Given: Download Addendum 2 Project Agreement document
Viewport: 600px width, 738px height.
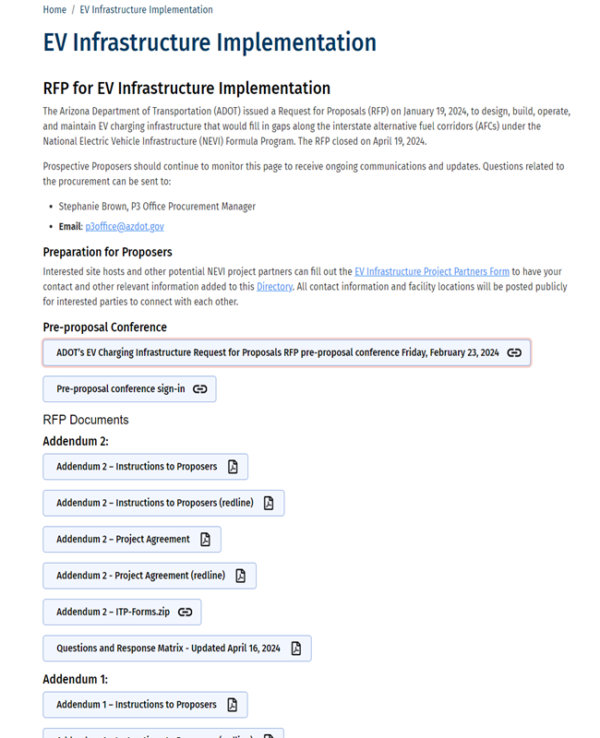Looking at the screenshot, I should [122, 539].
